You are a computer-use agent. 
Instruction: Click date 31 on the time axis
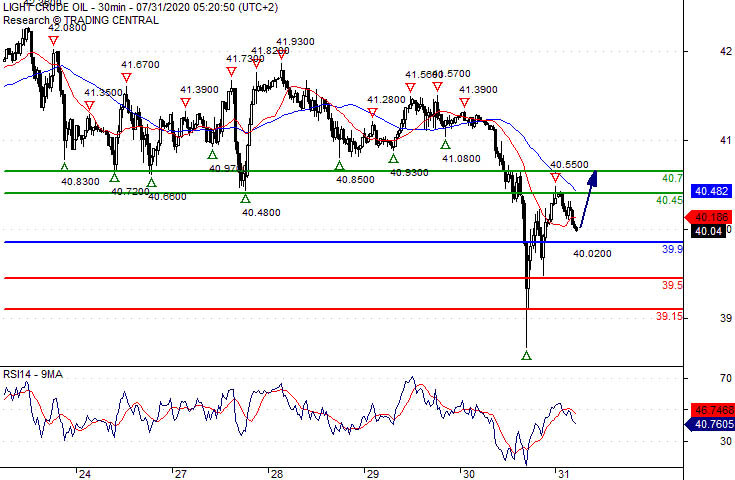click(564, 474)
